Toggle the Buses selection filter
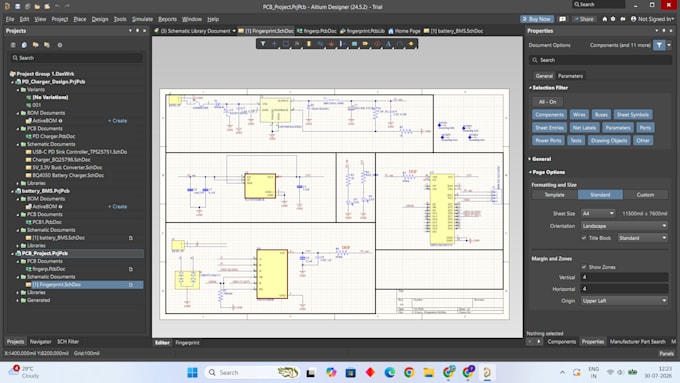Viewport: 680px width, 383px height. coord(601,115)
